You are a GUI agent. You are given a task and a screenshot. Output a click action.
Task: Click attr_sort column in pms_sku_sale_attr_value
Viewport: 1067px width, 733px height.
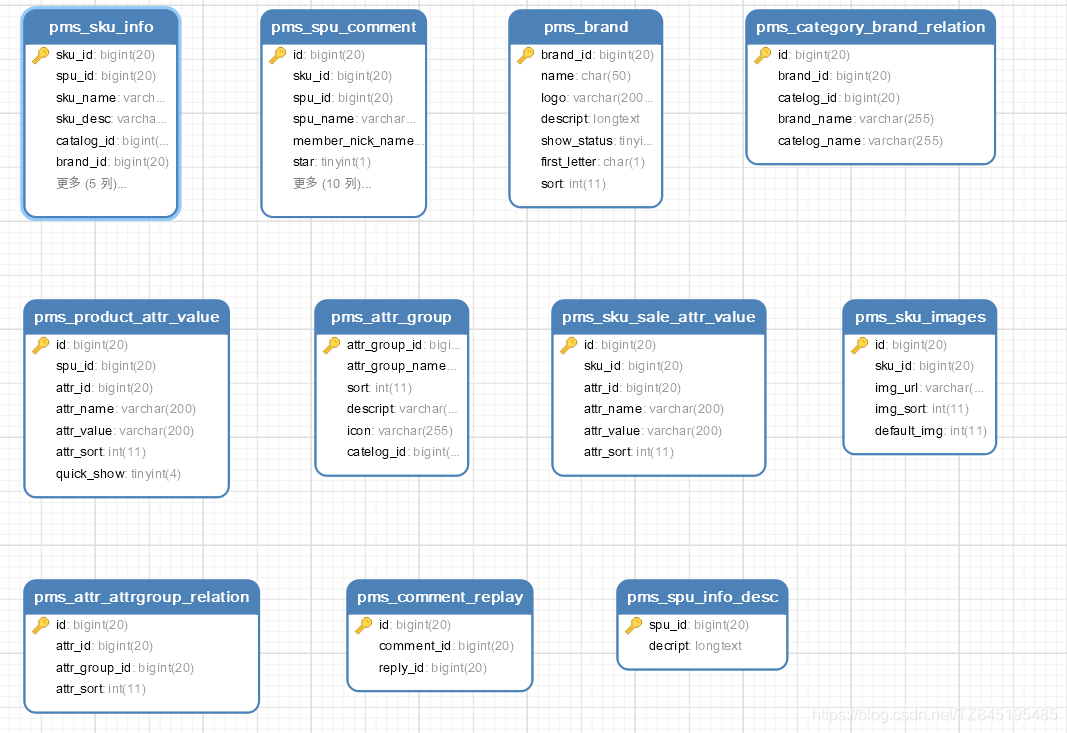629,452
